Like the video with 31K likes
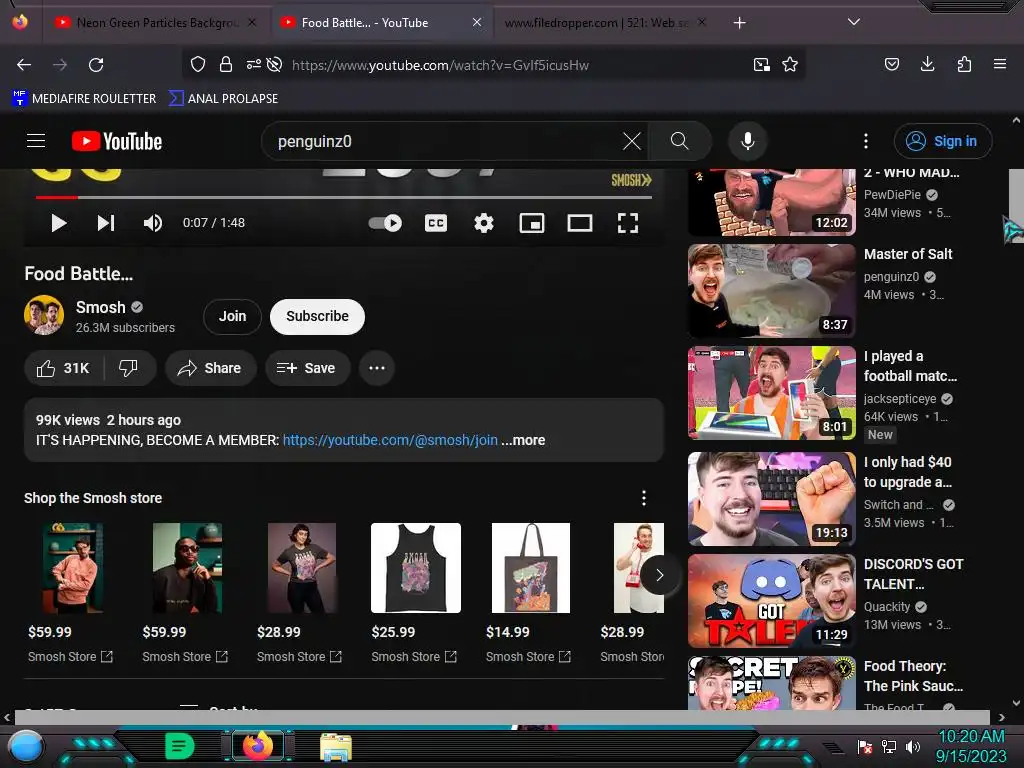Image resolution: width=1024 pixels, height=768 pixels. pyautogui.click(x=63, y=368)
